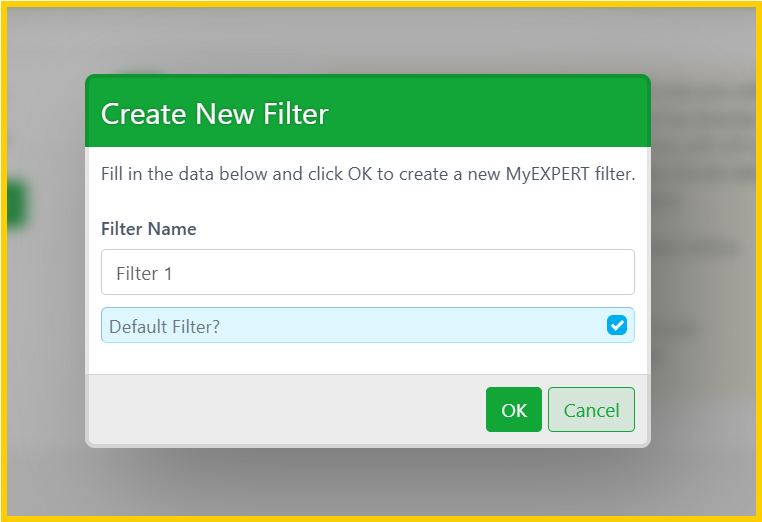Click the "Filter 1" placeholder text

(x=144, y=273)
